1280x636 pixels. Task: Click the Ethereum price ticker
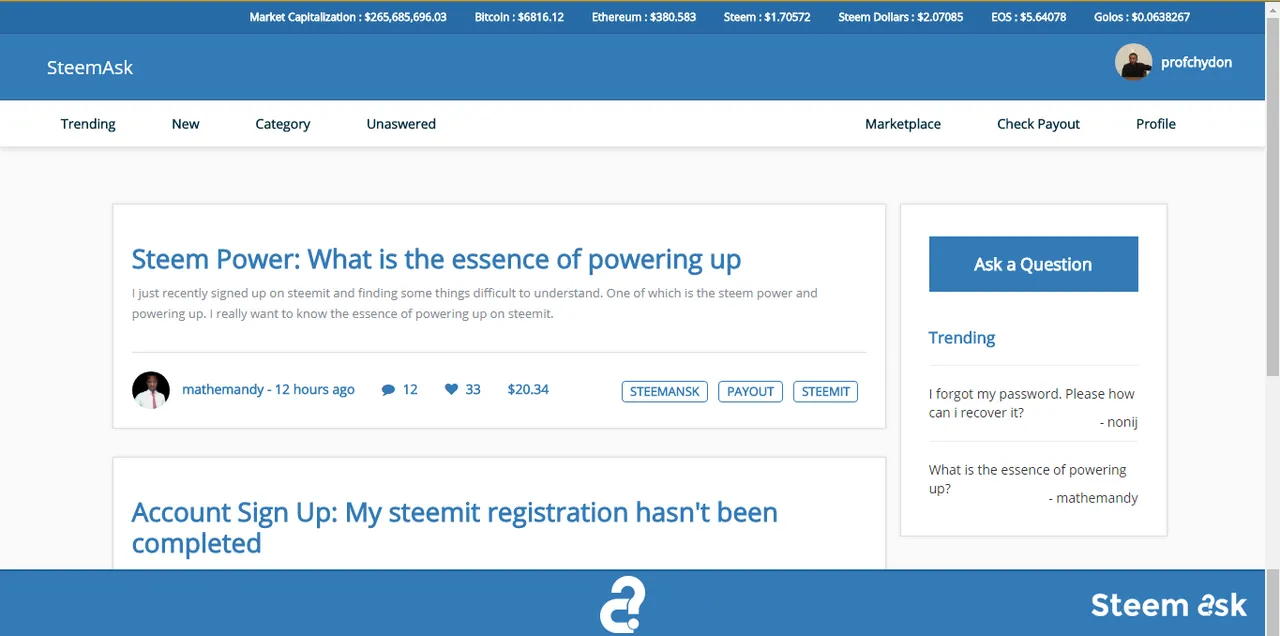(x=643, y=17)
